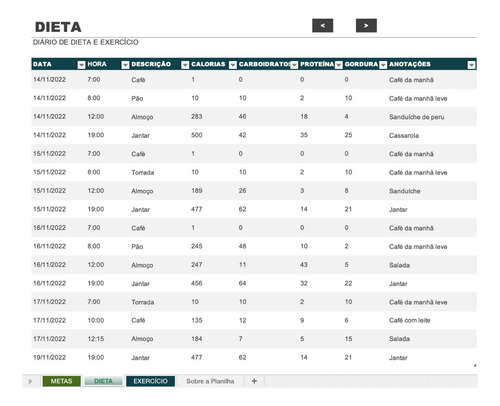Image resolution: width=500 pixels, height=406 pixels.
Task: Select the Salada note on 16/11/2022 row
Action: (x=399, y=265)
